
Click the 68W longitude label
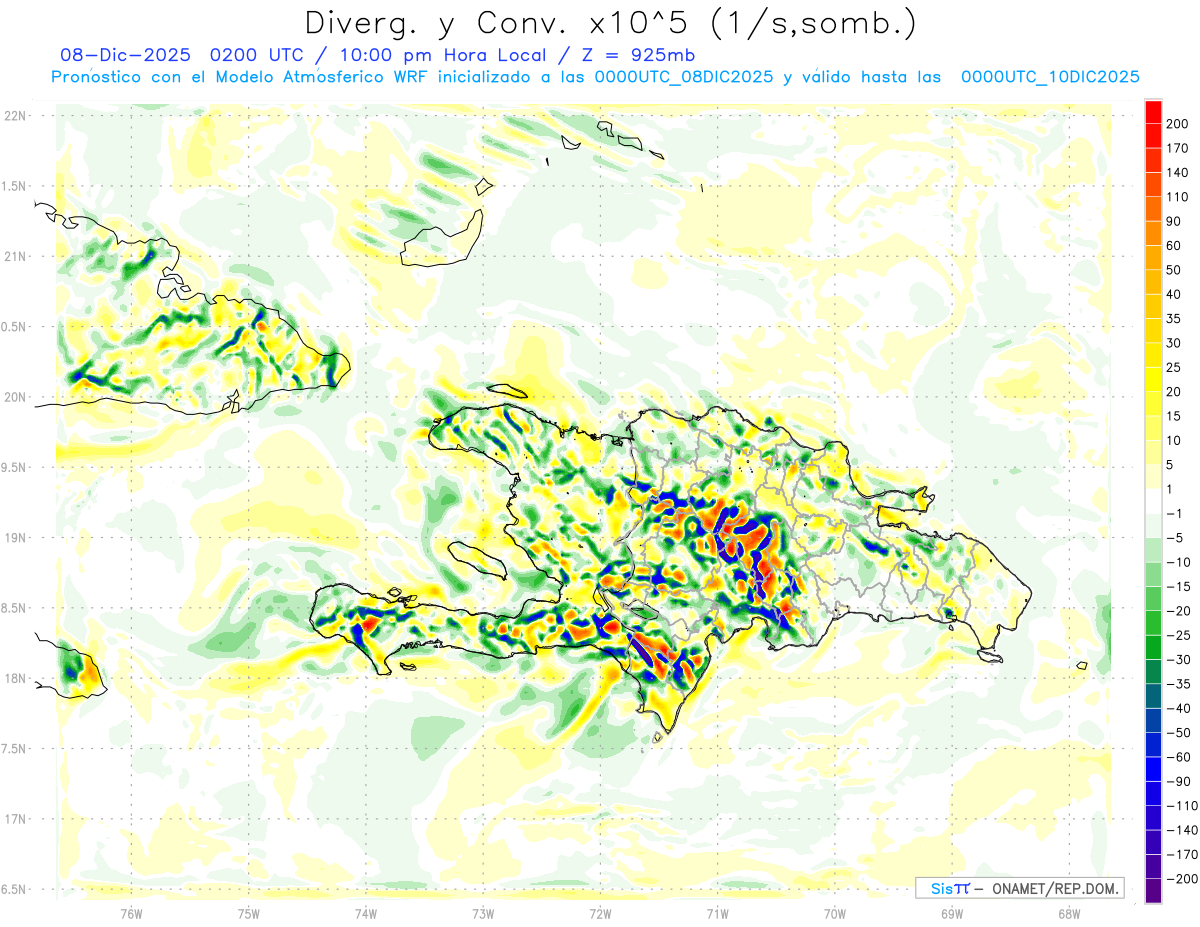tap(1069, 913)
